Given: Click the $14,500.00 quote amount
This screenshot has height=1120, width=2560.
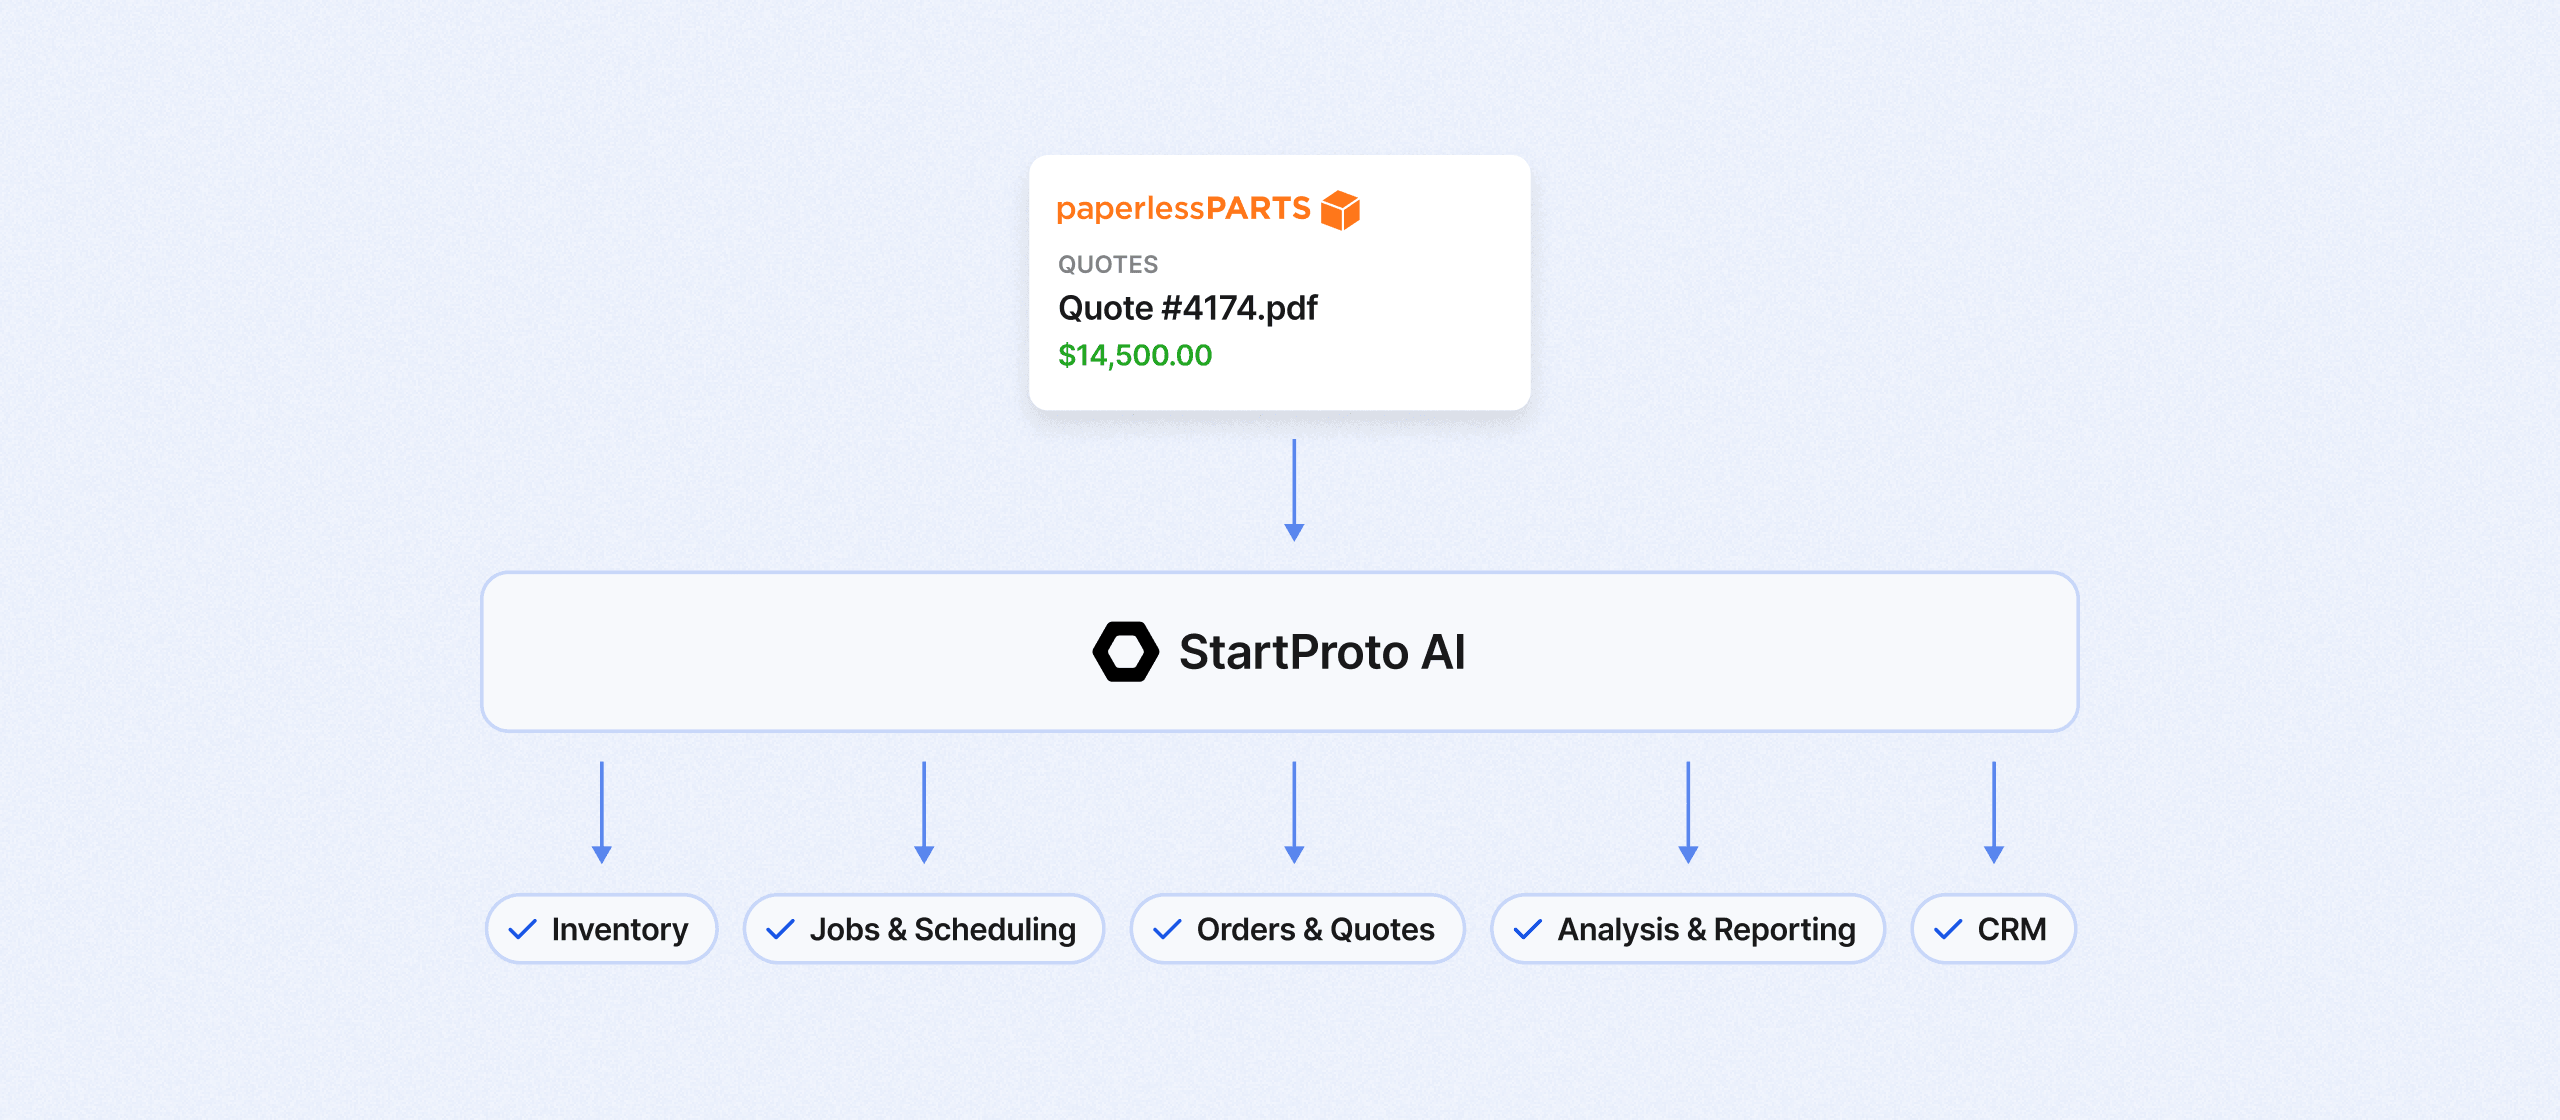Looking at the screenshot, I should [x=1135, y=355].
